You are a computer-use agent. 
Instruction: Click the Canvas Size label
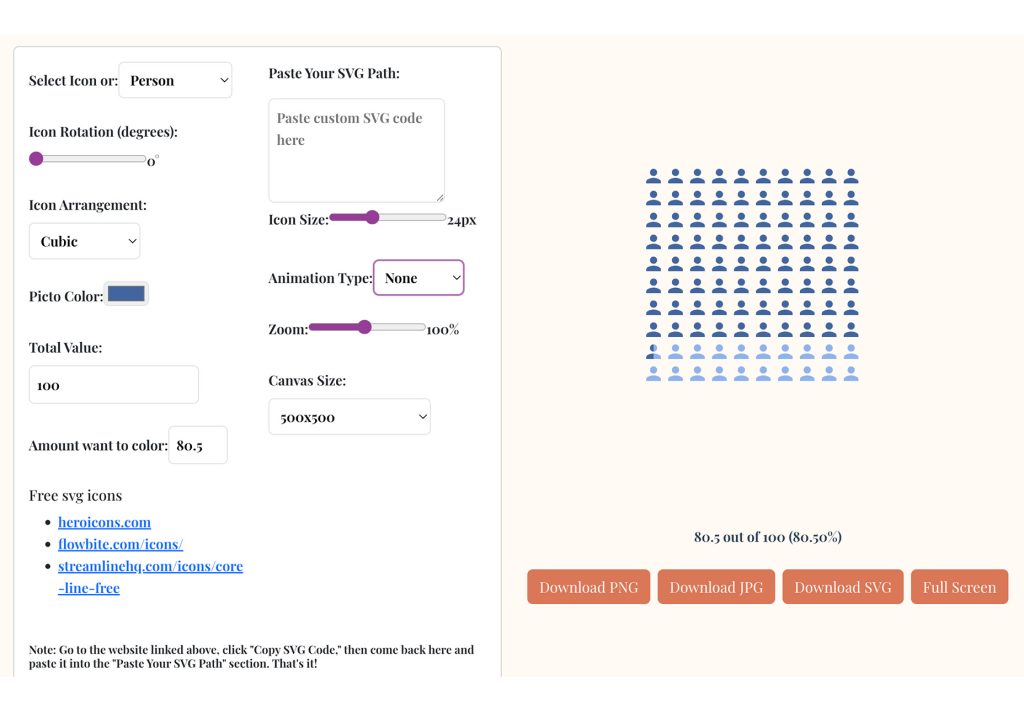tap(307, 380)
